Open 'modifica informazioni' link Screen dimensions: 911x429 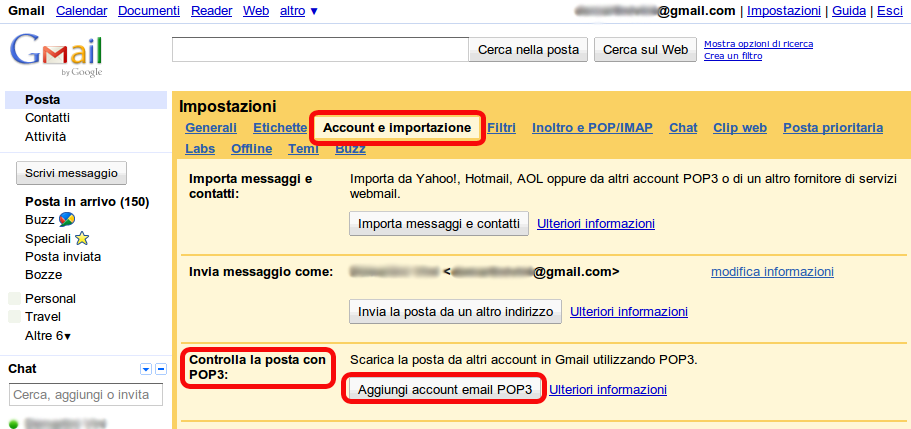point(772,272)
